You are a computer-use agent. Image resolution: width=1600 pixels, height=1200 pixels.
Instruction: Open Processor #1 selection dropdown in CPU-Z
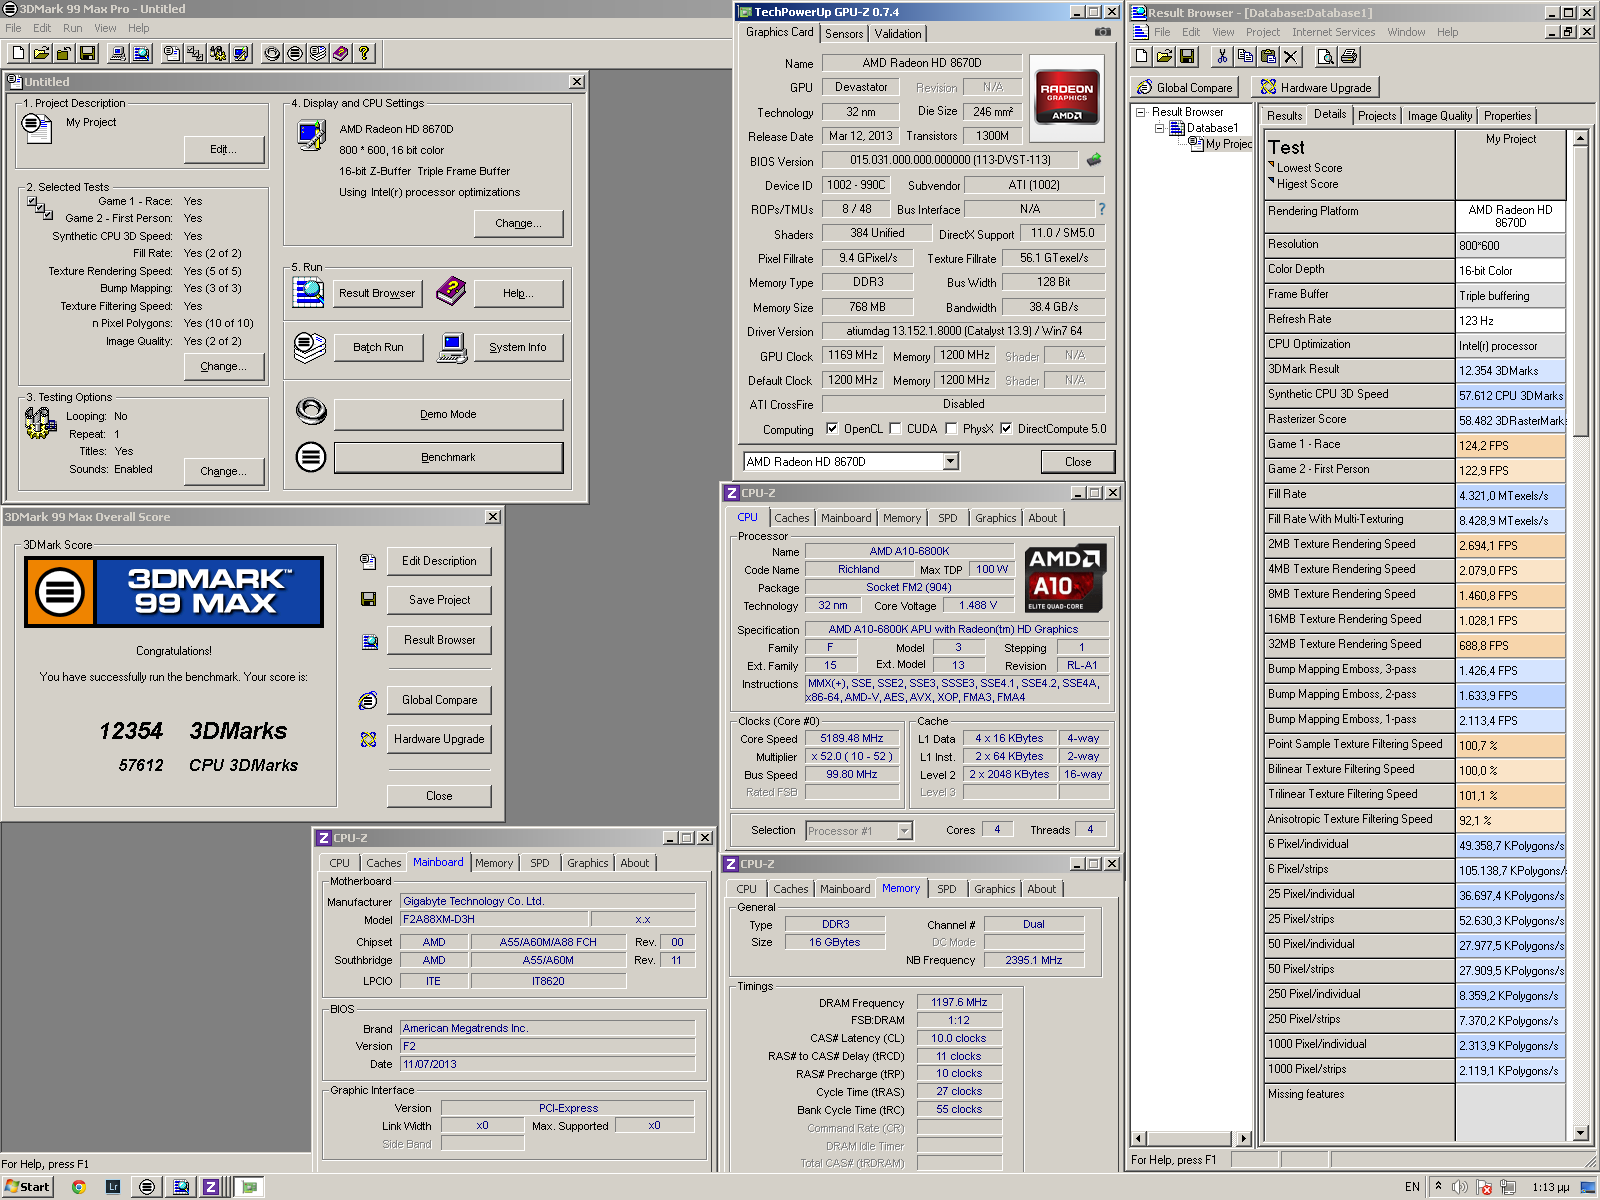coord(904,831)
